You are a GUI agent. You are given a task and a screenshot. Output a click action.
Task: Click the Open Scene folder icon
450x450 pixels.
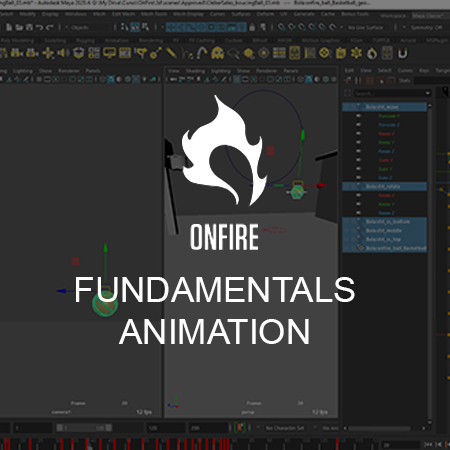(x=19, y=27)
